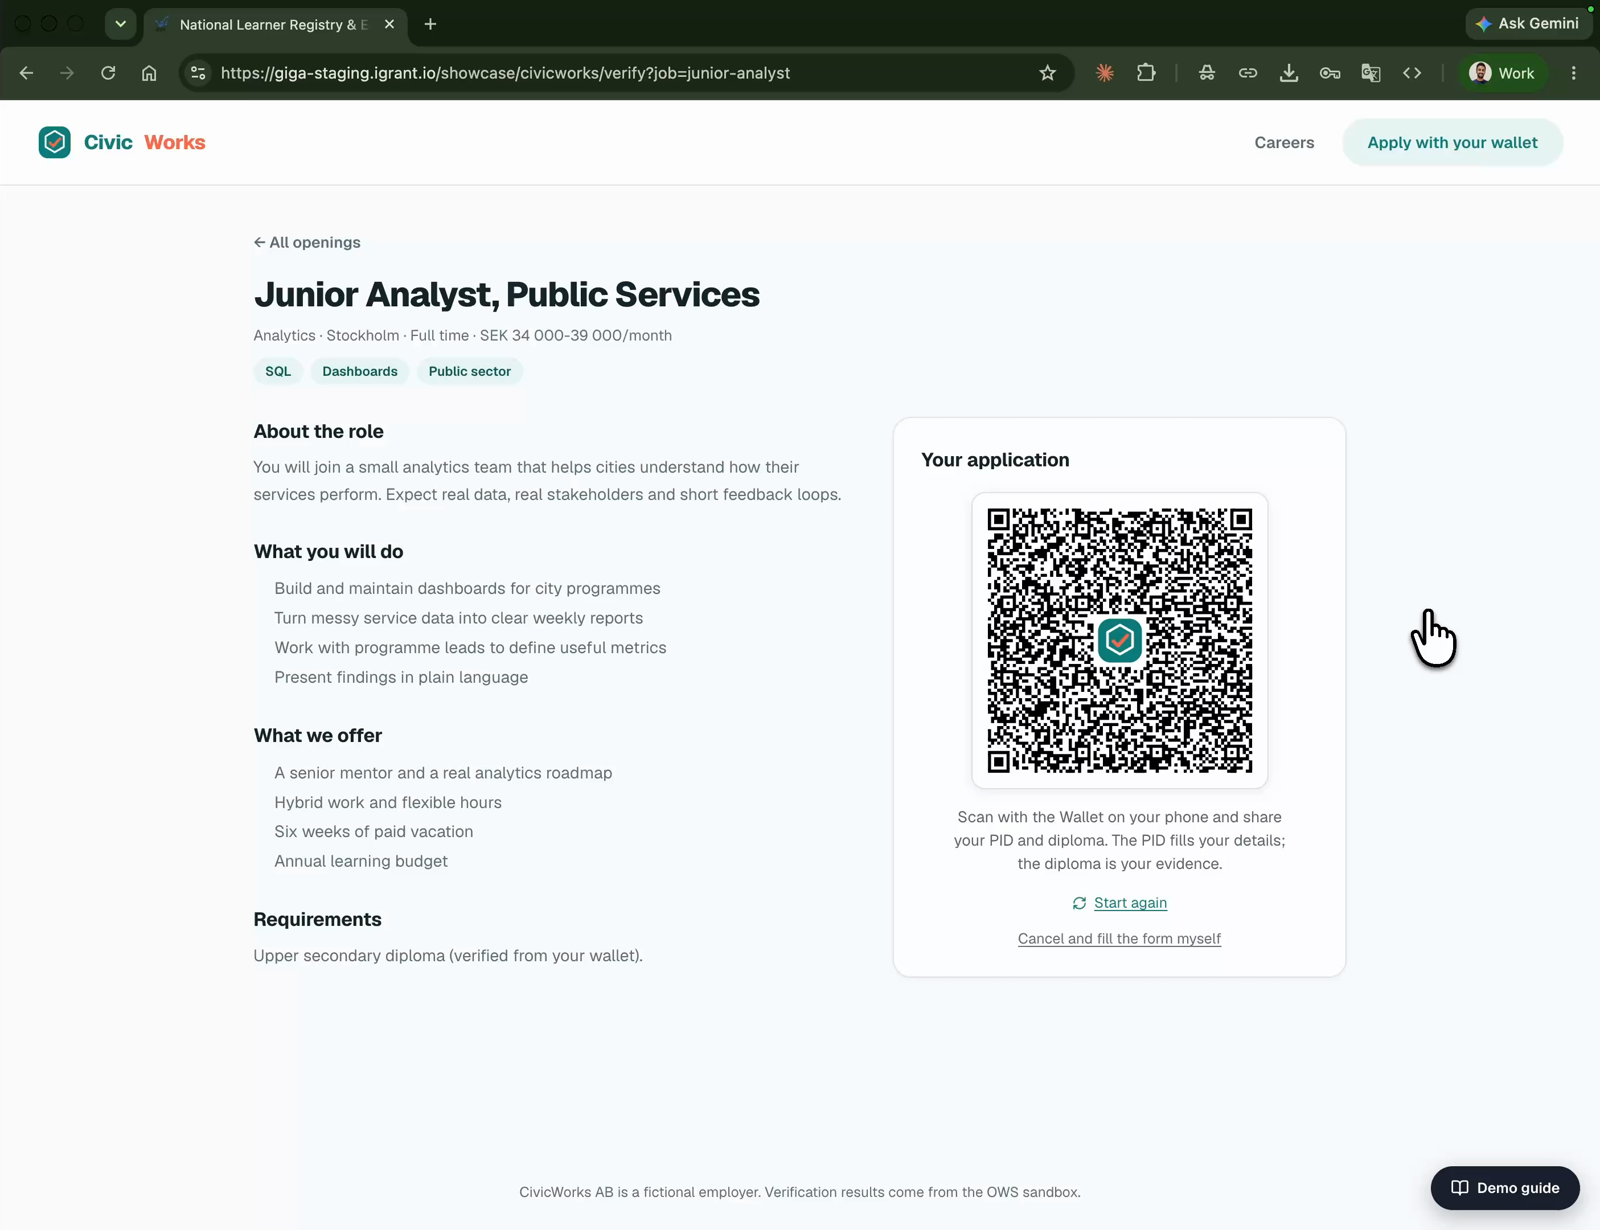Viewport: 1600px width, 1230px height.
Task: Click 'Six weeks of paid vacation' item
Action: click(374, 831)
